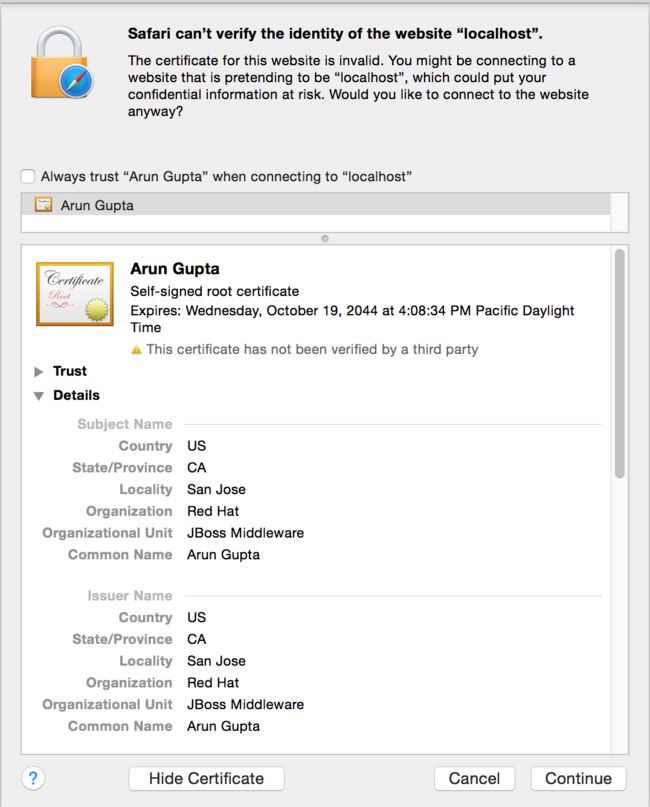Viewport: 650px width, 807px height.
Task: Click Subject Name "JBoss Middleware" value
Action: point(245,533)
